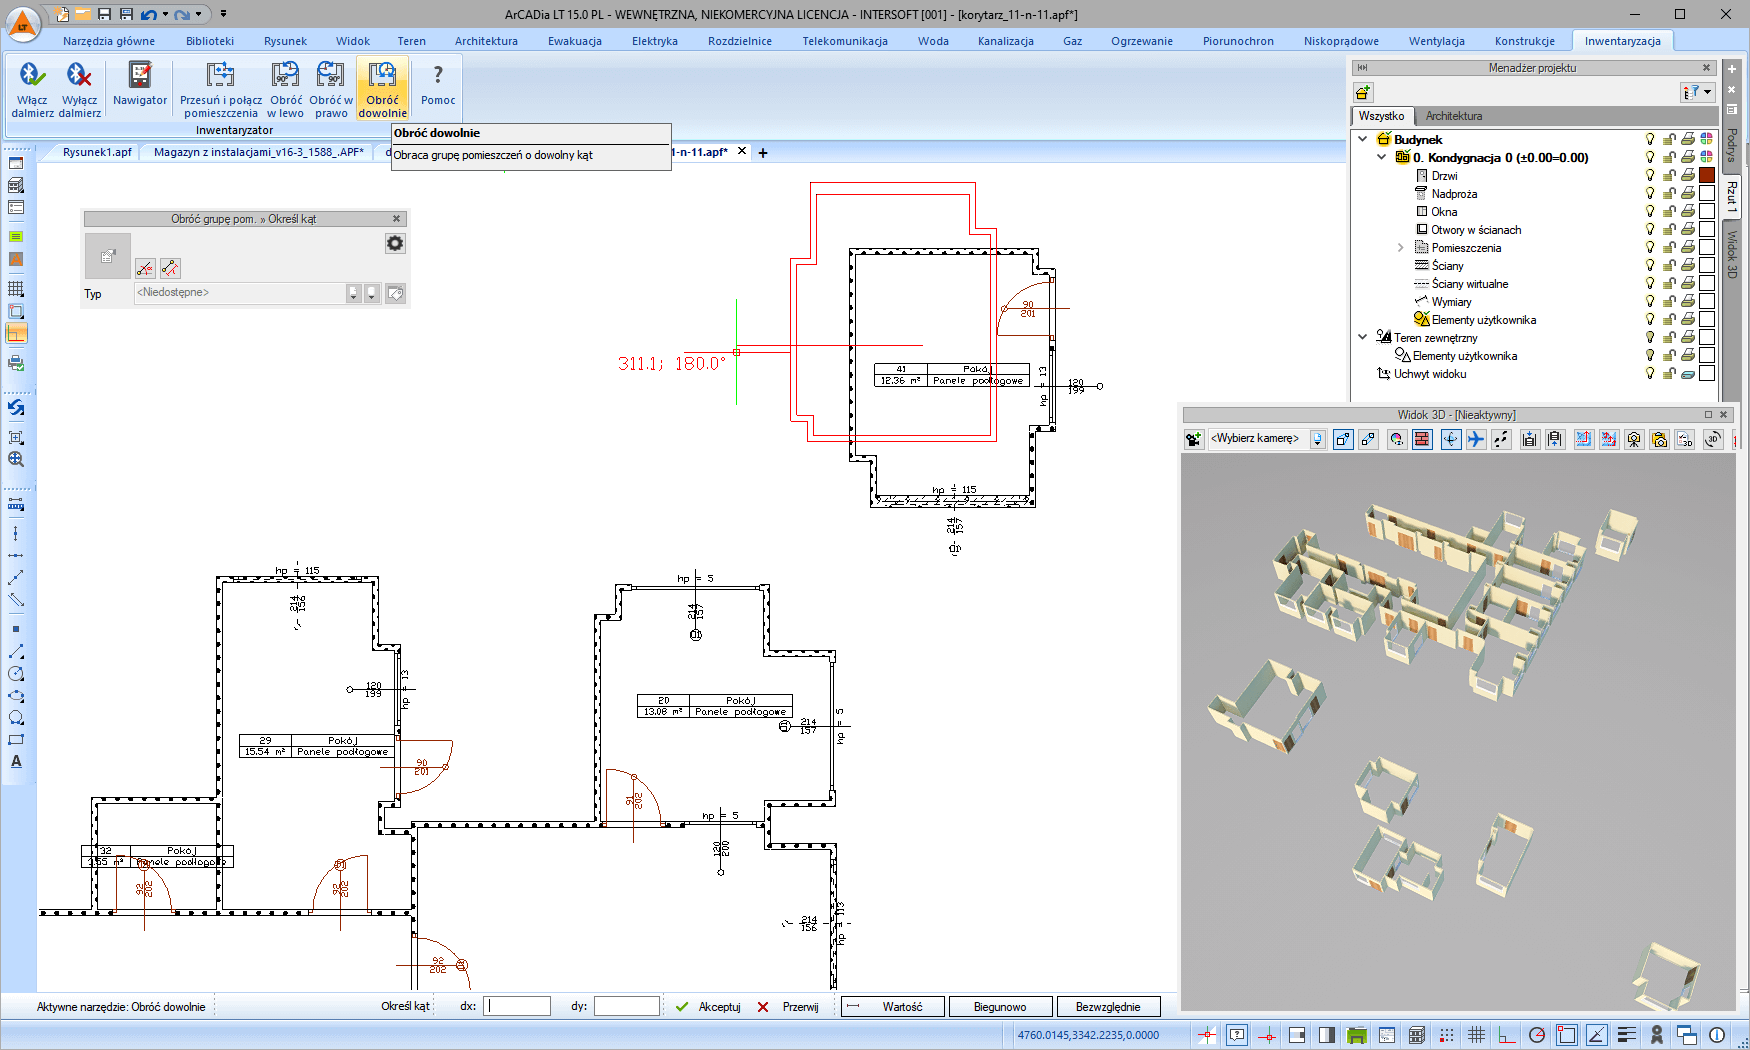1750x1050 pixels.
Task: Toggle lock icon for Nadproża layer
Action: (1669, 193)
